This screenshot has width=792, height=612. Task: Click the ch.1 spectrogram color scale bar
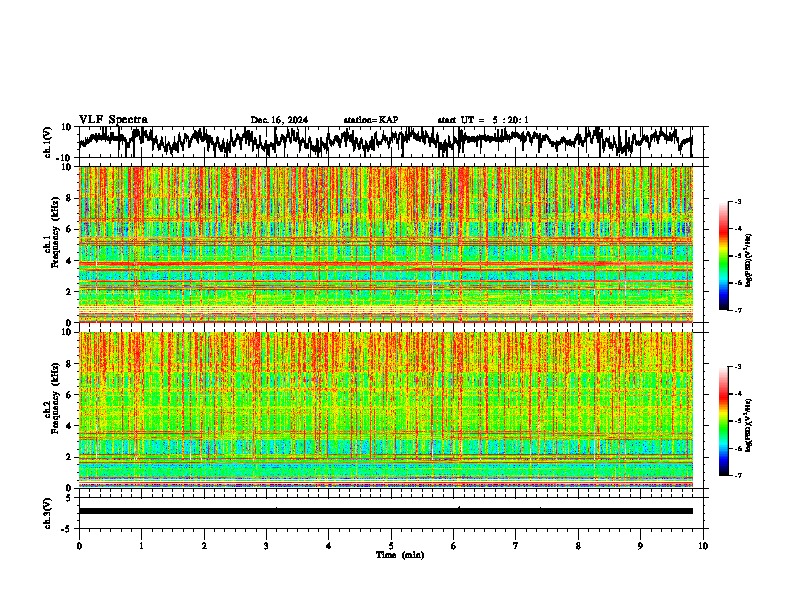click(x=723, y=256)
